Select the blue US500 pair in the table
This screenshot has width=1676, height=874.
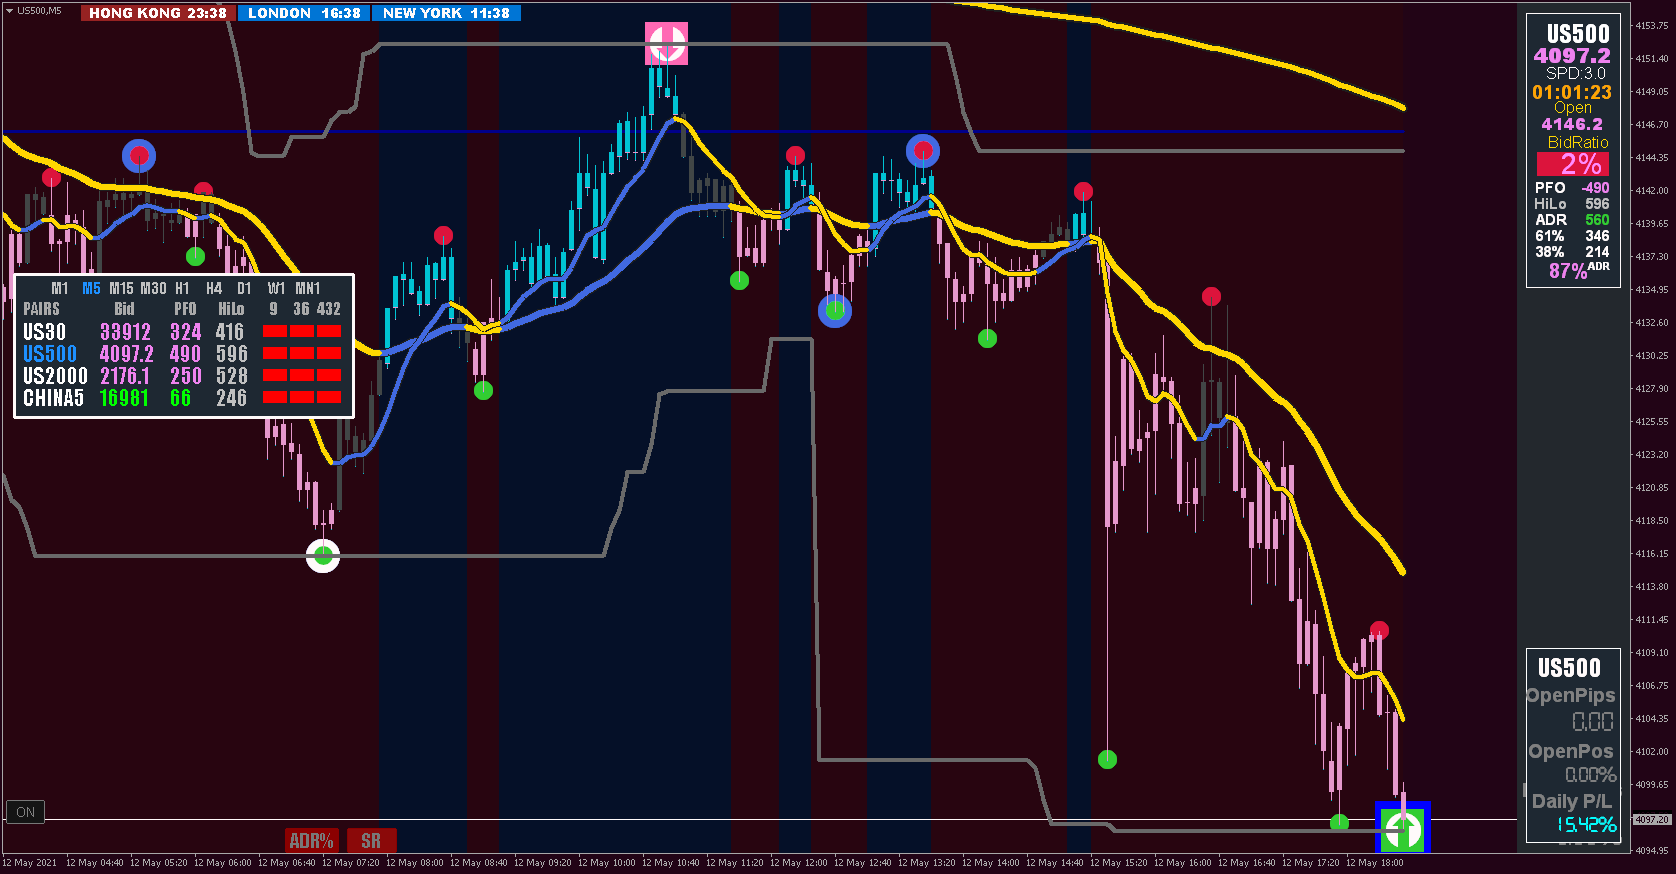(x=50, y=354)
